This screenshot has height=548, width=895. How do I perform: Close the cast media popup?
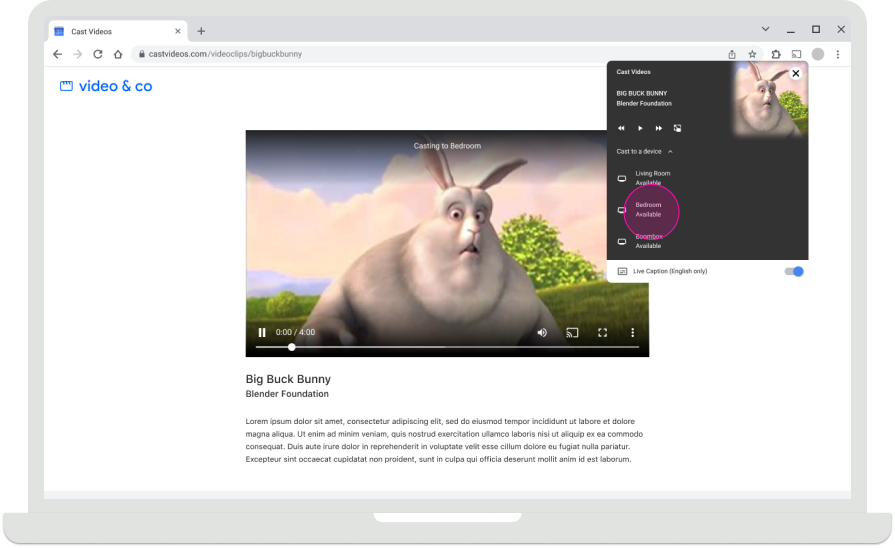[796, 73]
